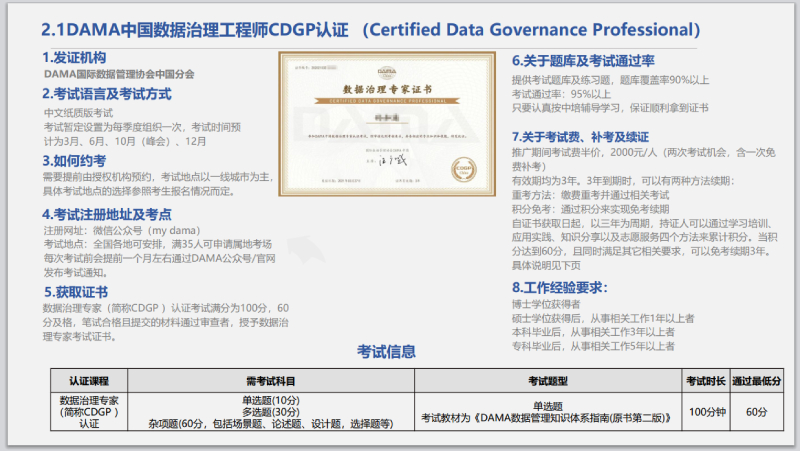Click the line '专科毕业后，从事相关工作5年以上者'
Screen dimensions: 800x451
pos(593,346)
